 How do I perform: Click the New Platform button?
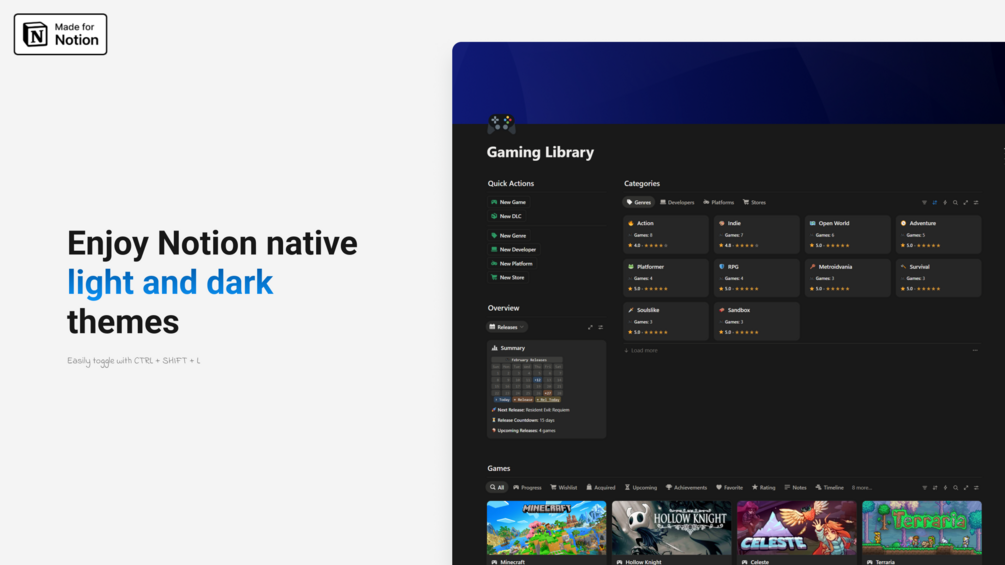pyautogui.click(x=511, y=264)
